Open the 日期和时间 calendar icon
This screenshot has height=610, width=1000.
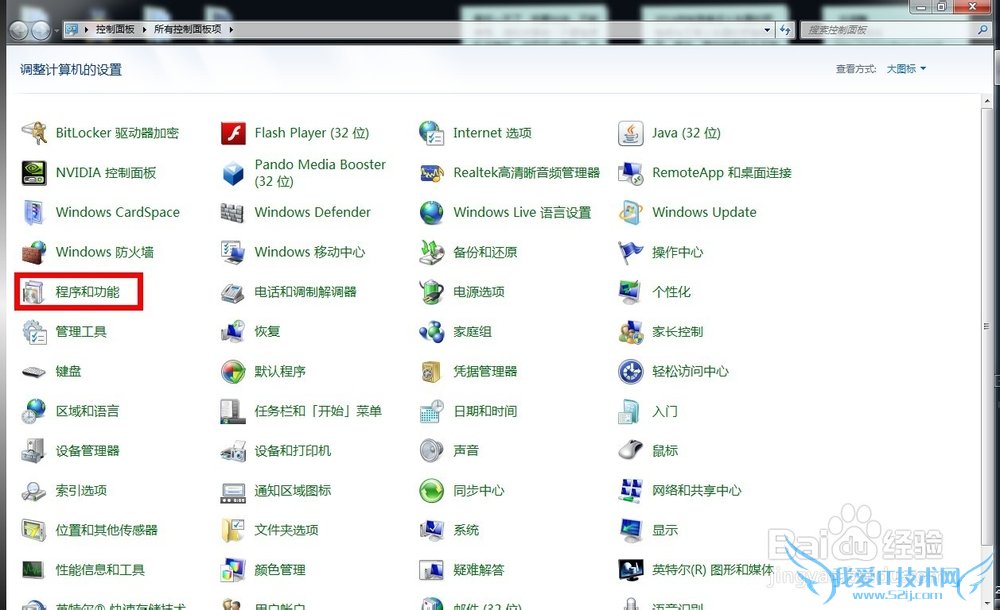coord(432,411)
